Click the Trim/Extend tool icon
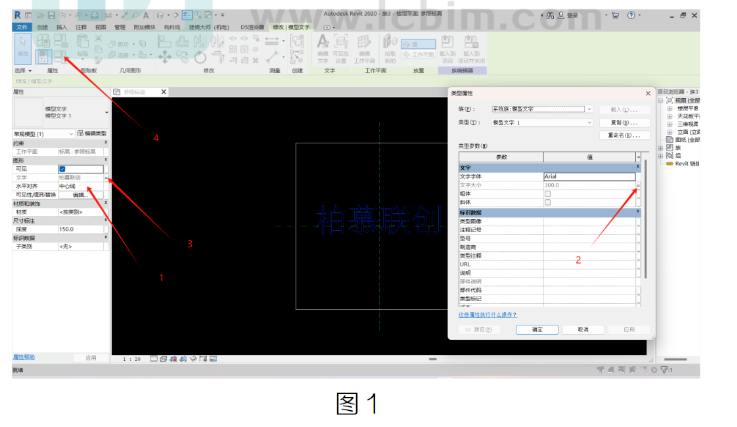 [x=218, y=57]
